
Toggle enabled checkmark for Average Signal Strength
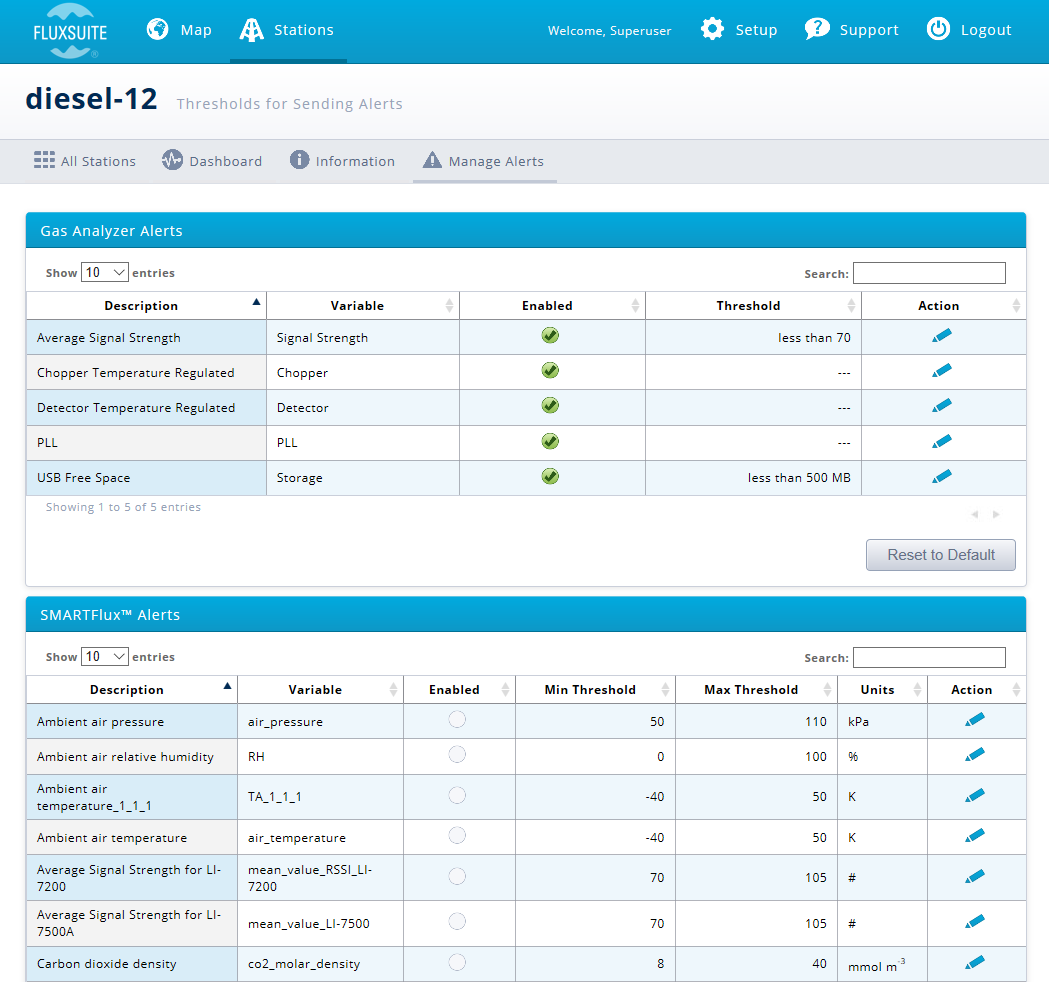click(x=550, y=335)
